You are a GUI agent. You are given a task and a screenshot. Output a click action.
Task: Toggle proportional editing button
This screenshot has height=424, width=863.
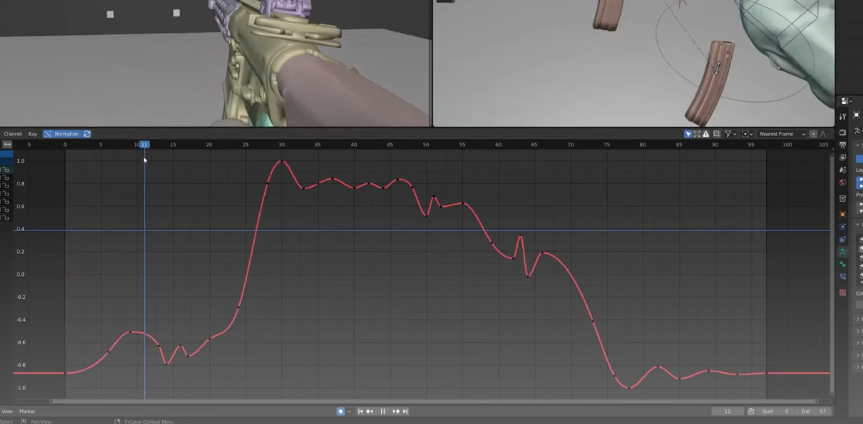813,134
